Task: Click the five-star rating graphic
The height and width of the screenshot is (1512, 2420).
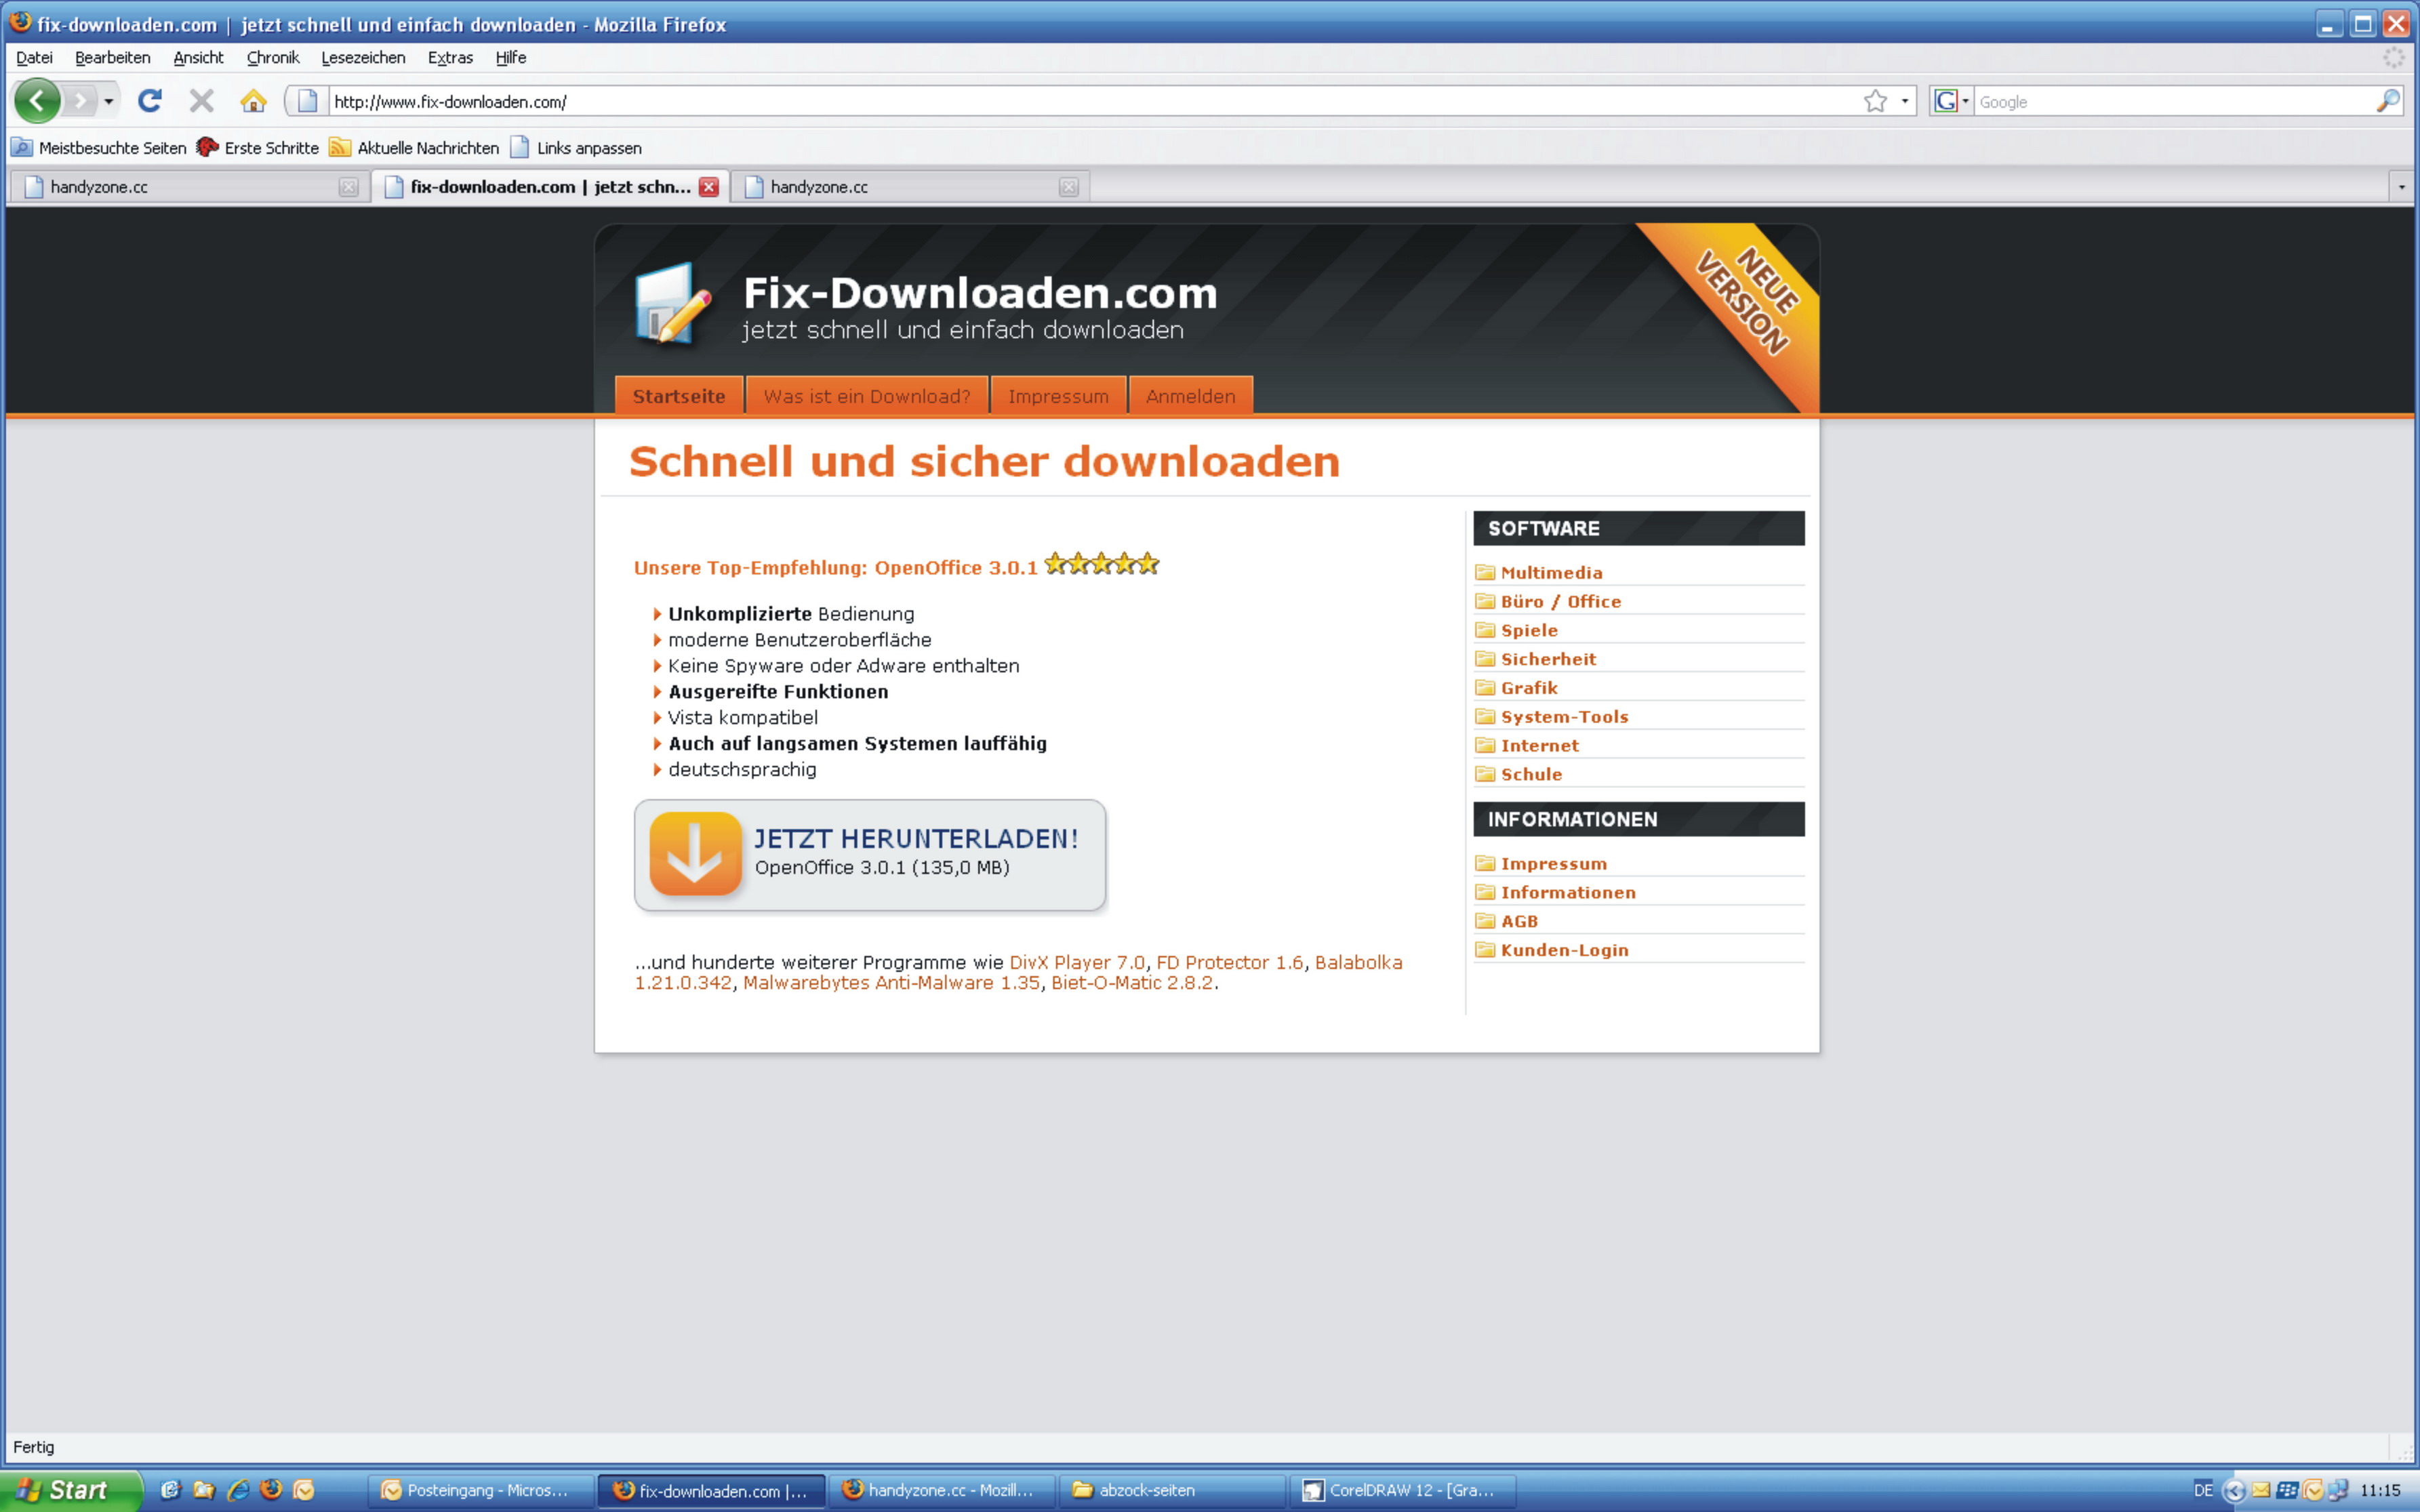Action: click(x=1101, y=564)
